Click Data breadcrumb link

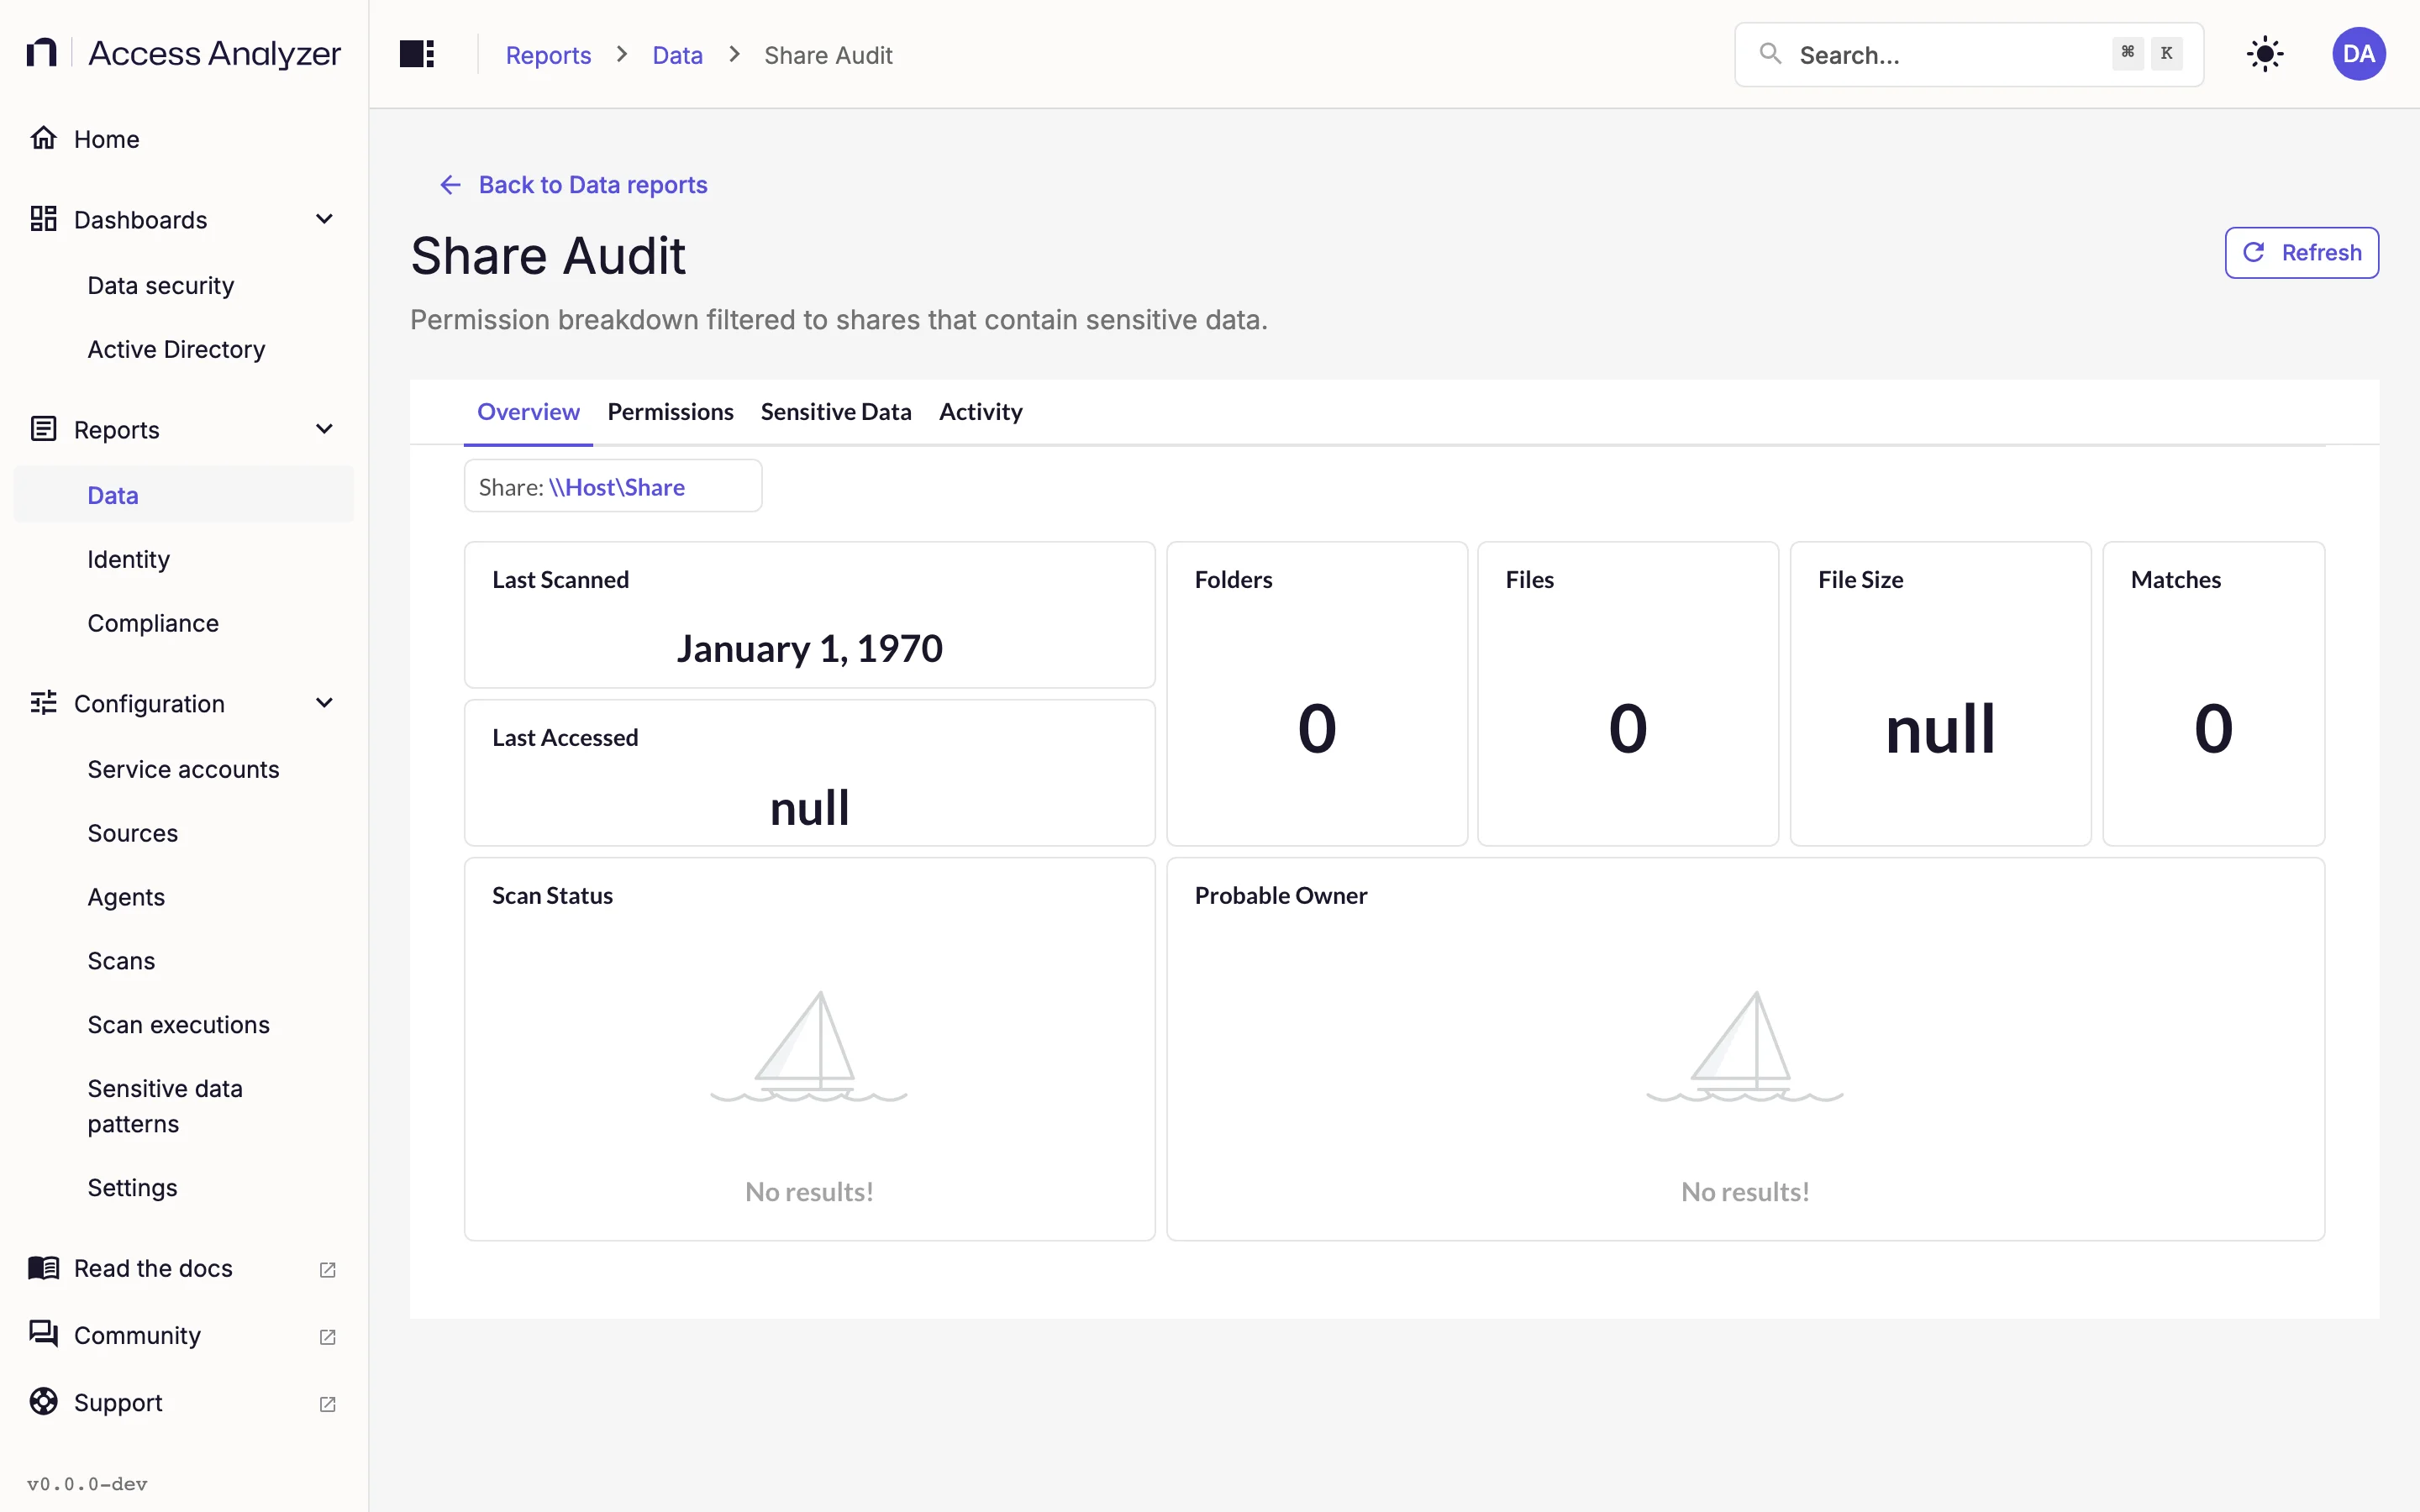(677, 55)
